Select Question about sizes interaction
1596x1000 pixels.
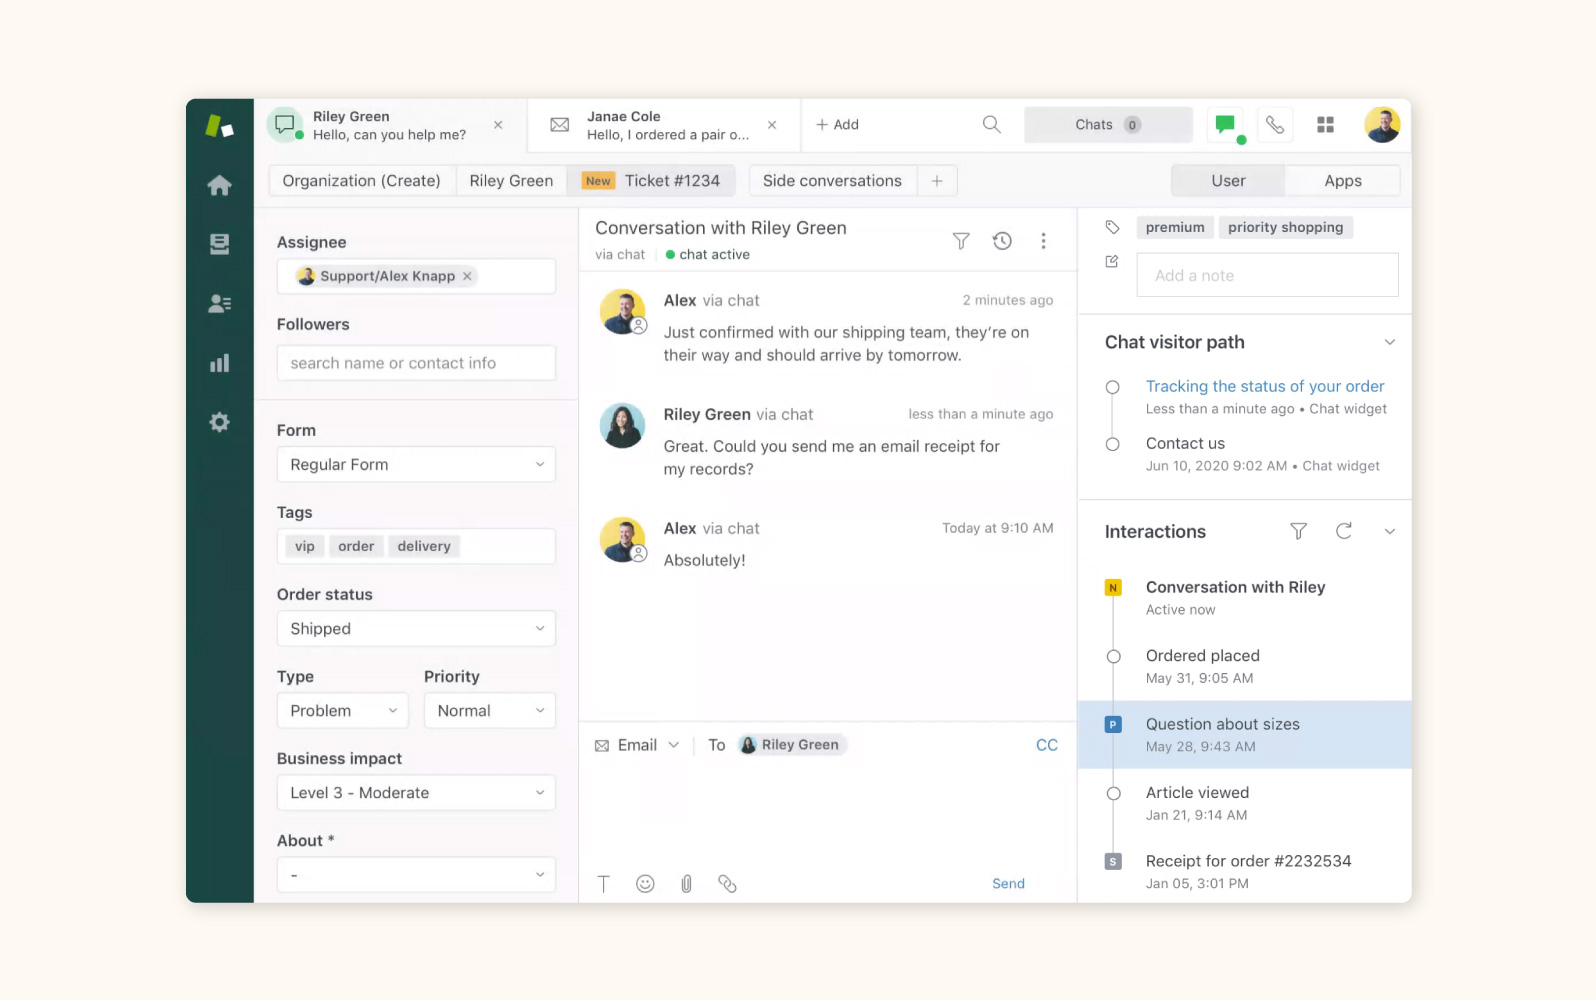[x=1244, y=735]
